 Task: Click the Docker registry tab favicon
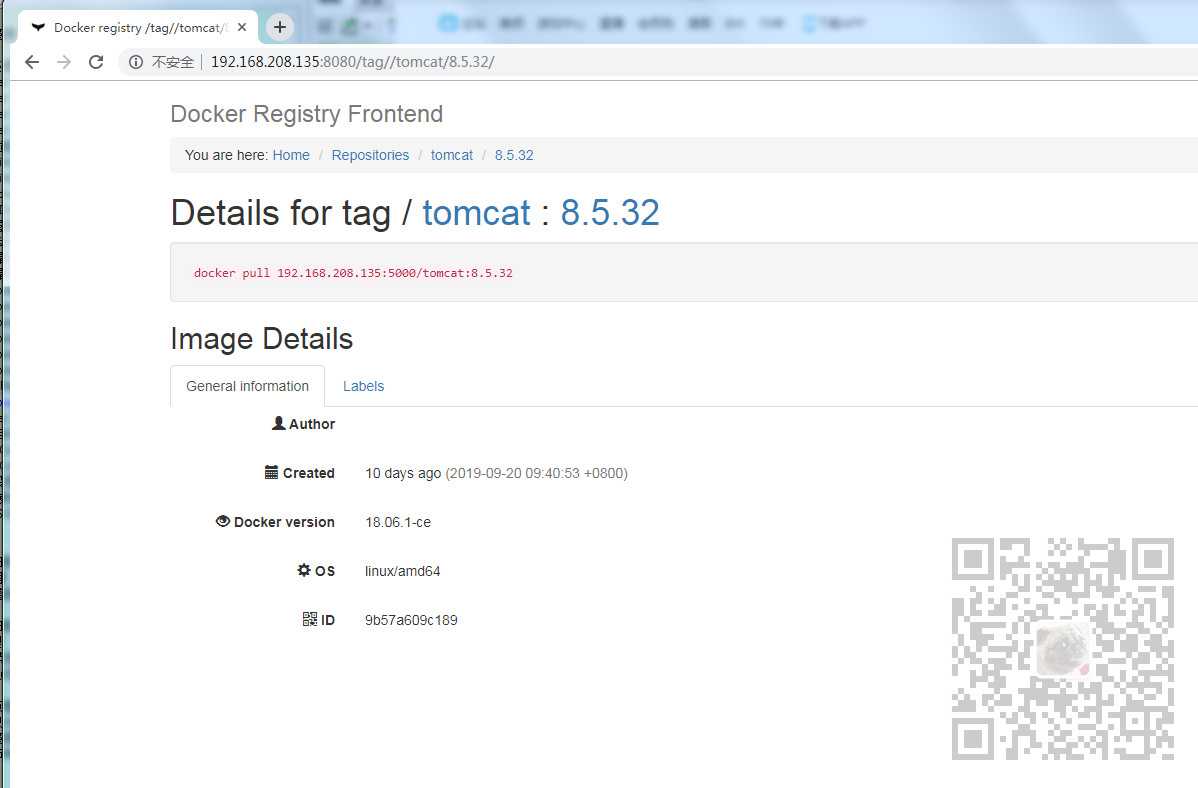coord(37,28)
